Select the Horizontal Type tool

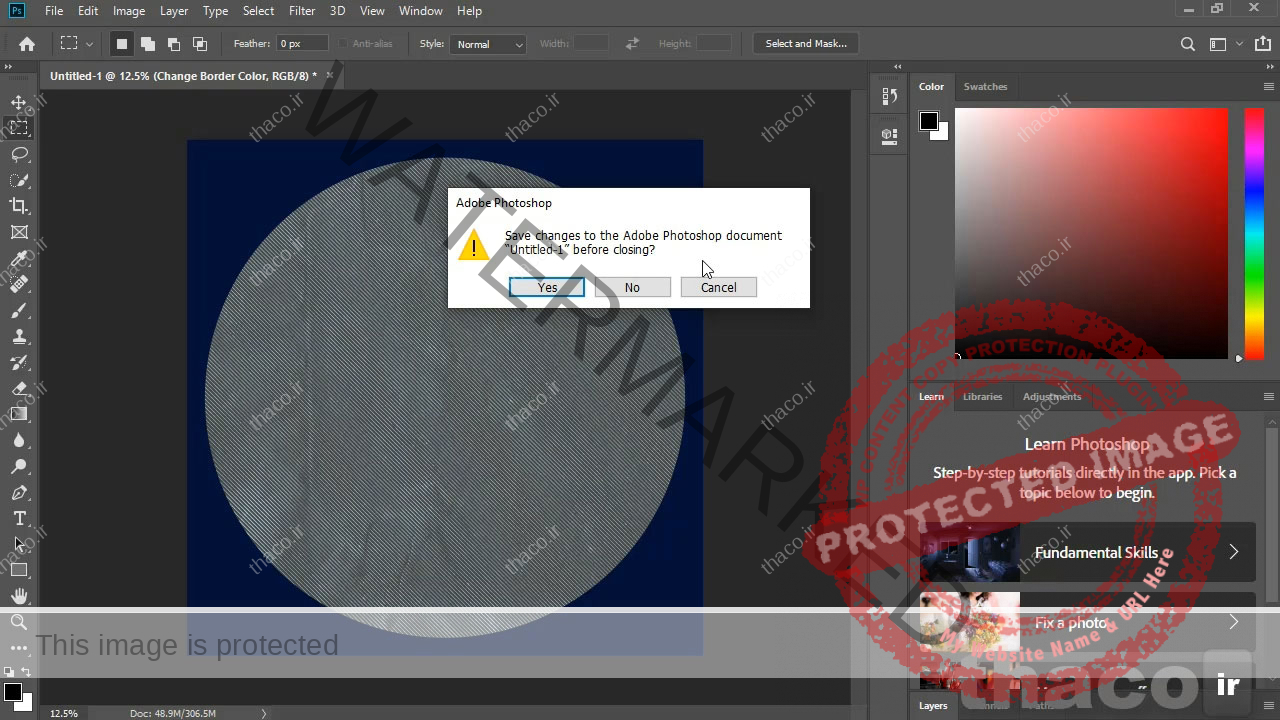pyautogui.click(x=19, y=518)
